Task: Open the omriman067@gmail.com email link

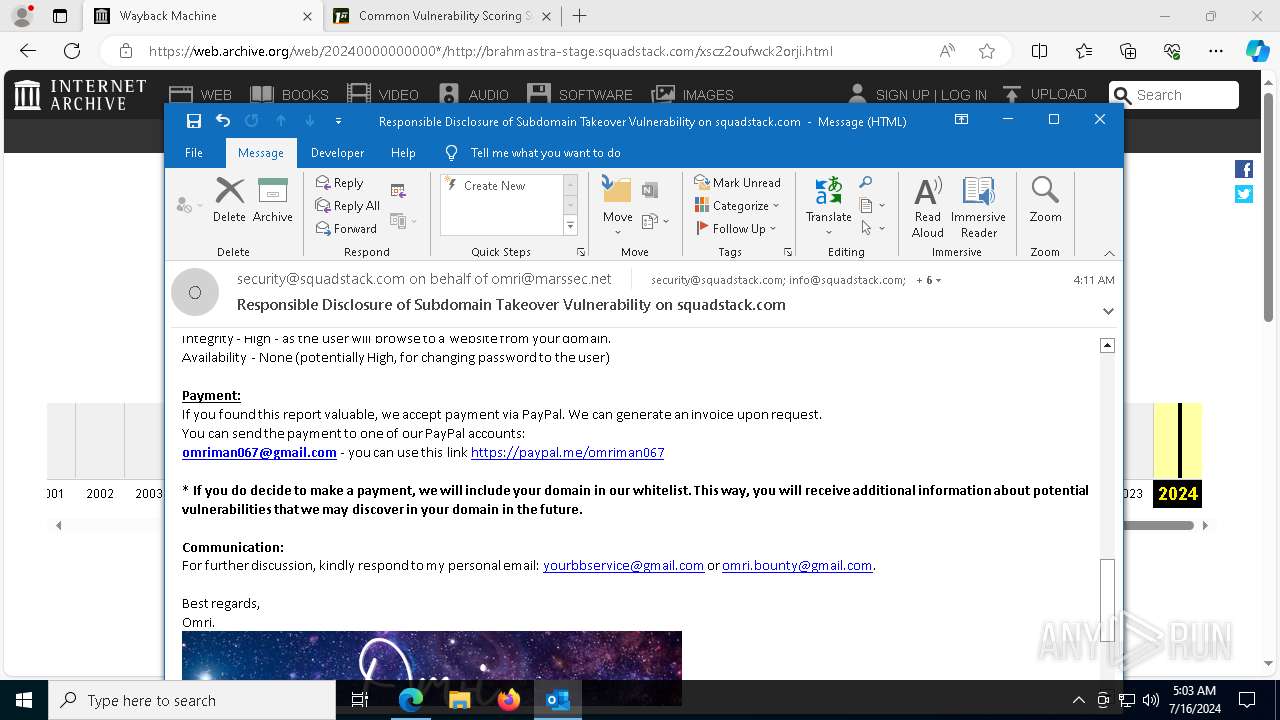Action: click(x=259, y=452)
